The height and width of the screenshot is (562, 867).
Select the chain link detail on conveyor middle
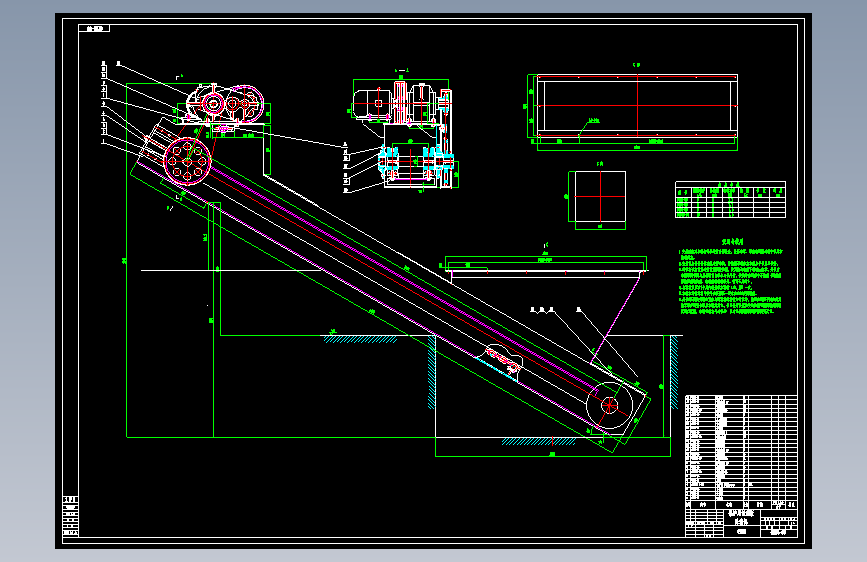(502, 361)
